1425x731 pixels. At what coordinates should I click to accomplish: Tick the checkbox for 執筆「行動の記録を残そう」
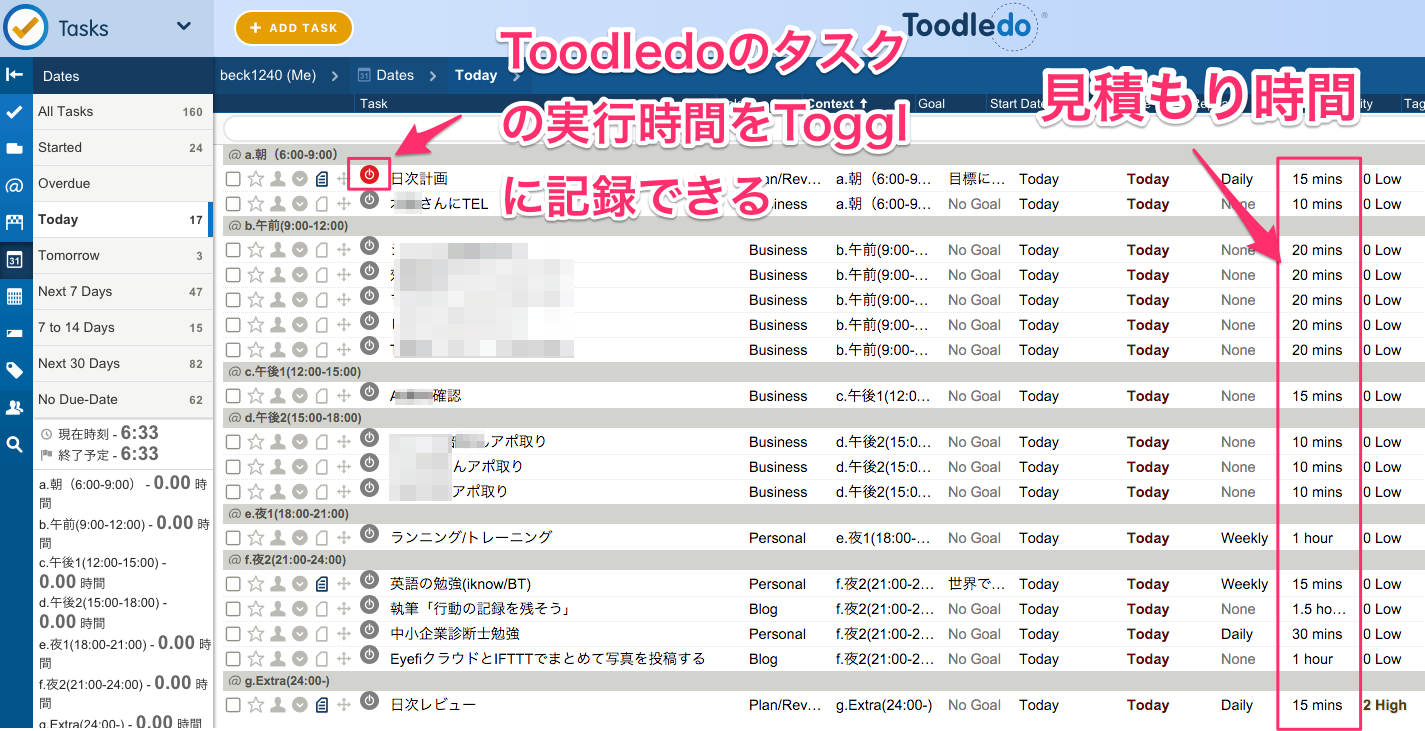233,609
